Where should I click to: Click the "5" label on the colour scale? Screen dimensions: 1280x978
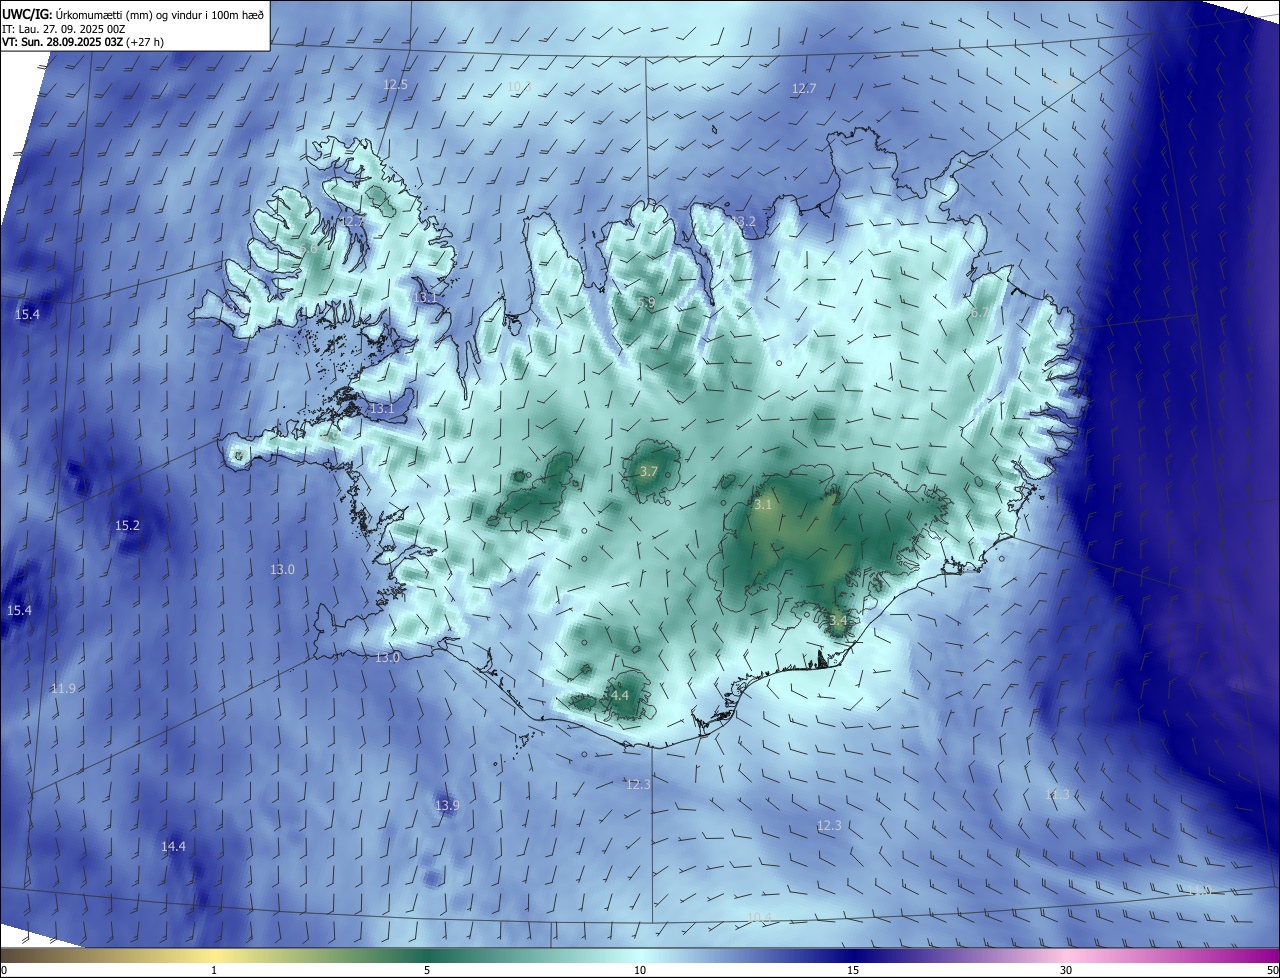pos(427,970)
